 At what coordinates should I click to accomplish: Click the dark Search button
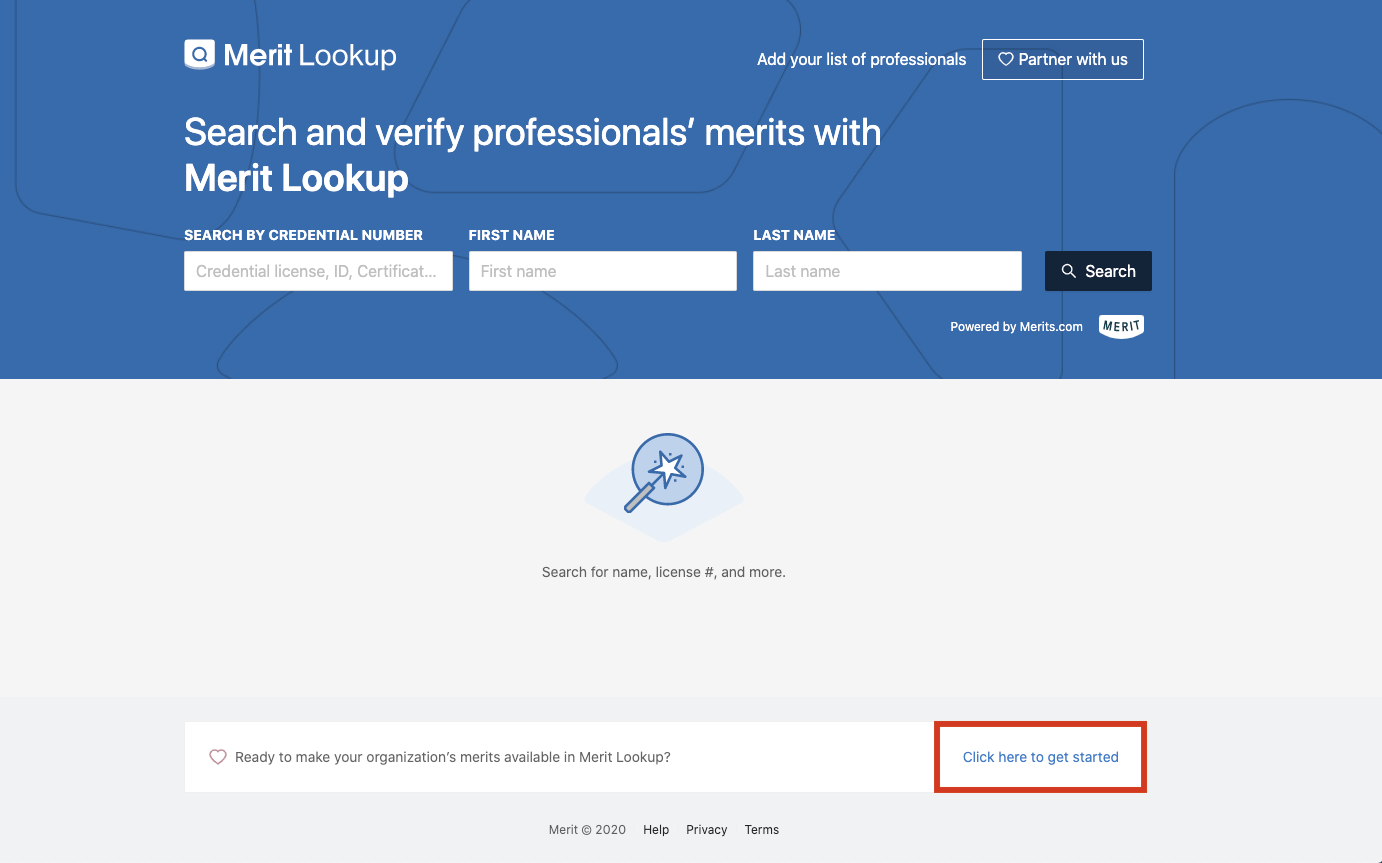(x=1098, y=271)
